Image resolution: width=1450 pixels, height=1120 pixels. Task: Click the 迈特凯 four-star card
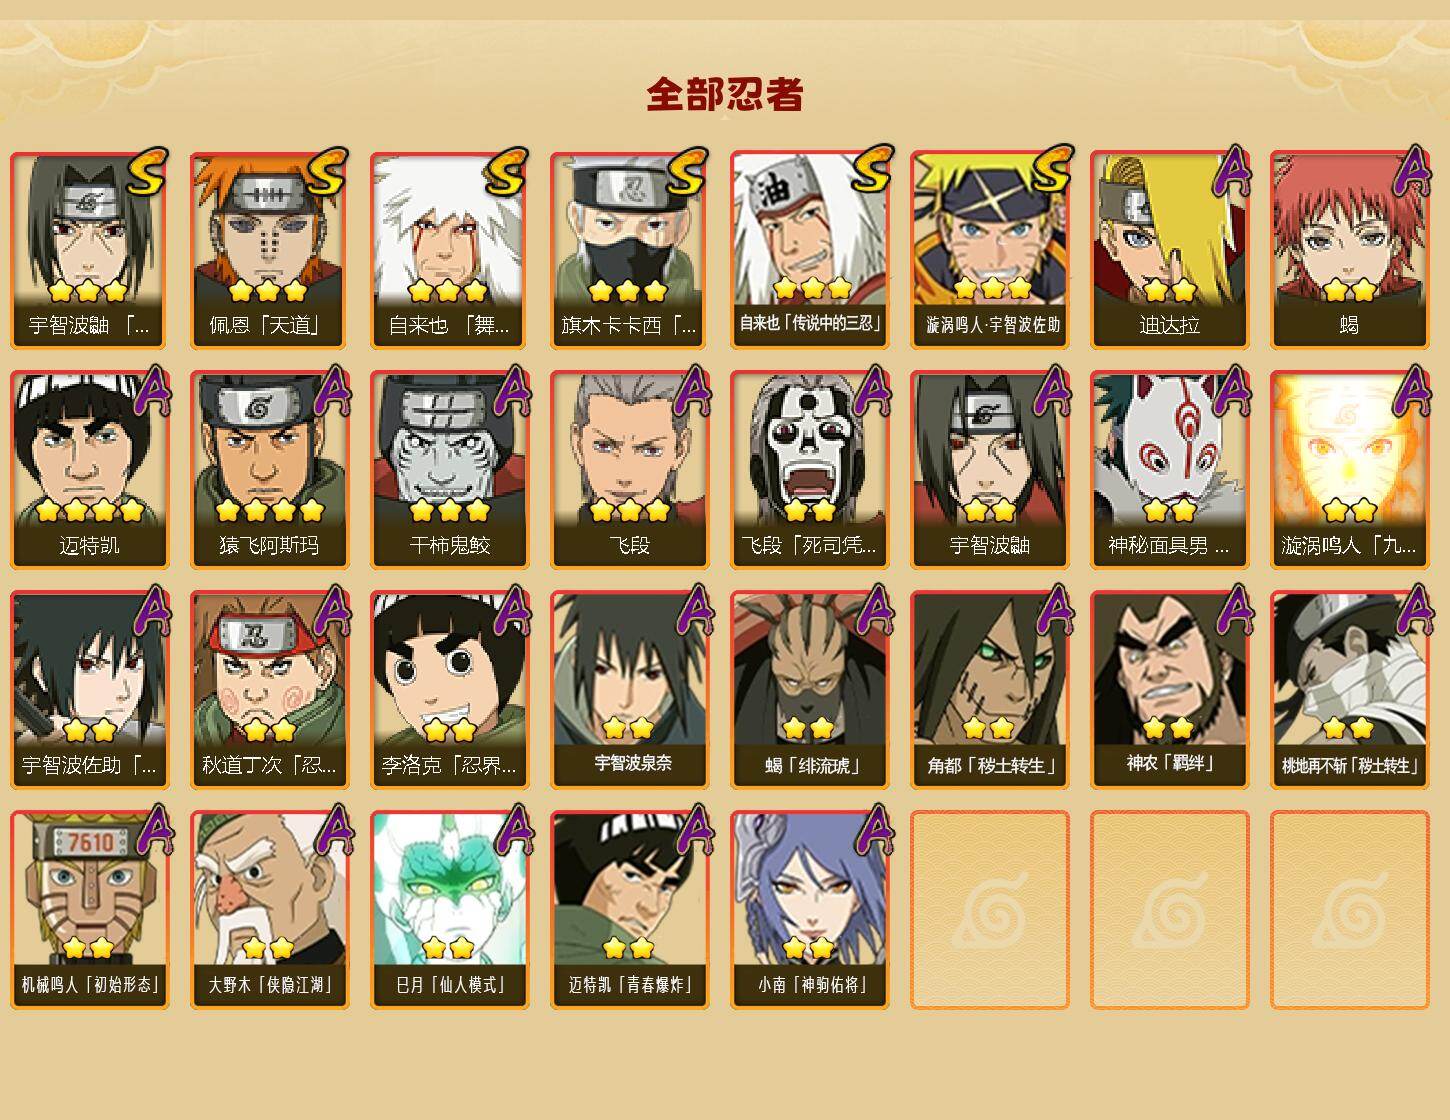pos(89,470)
